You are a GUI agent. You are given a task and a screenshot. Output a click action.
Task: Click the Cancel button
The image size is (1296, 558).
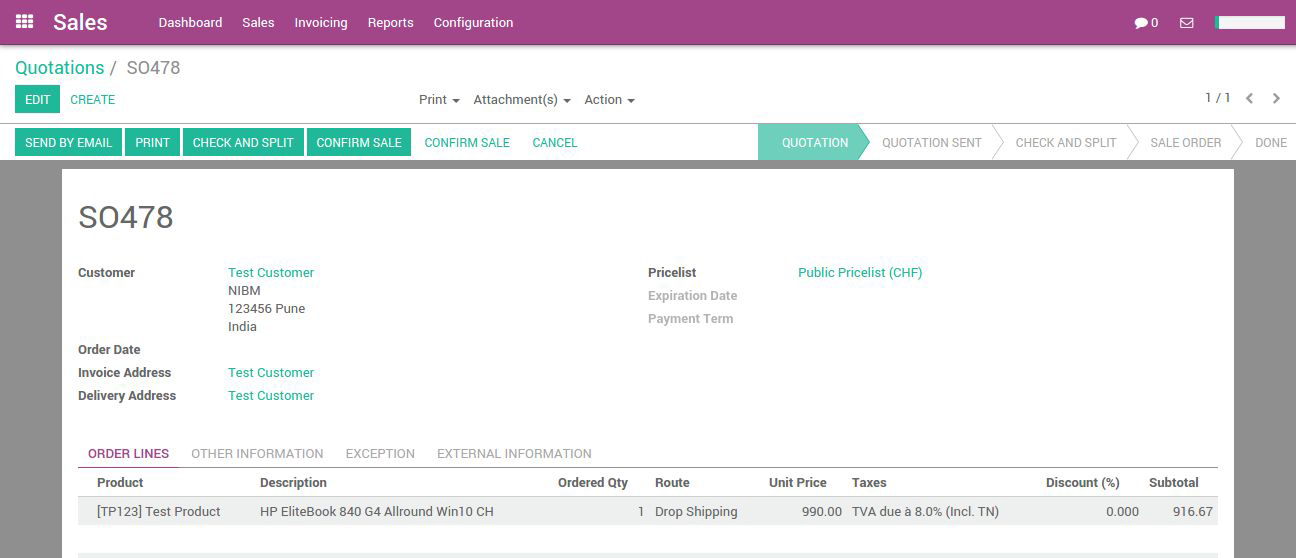tap(555, 142)
